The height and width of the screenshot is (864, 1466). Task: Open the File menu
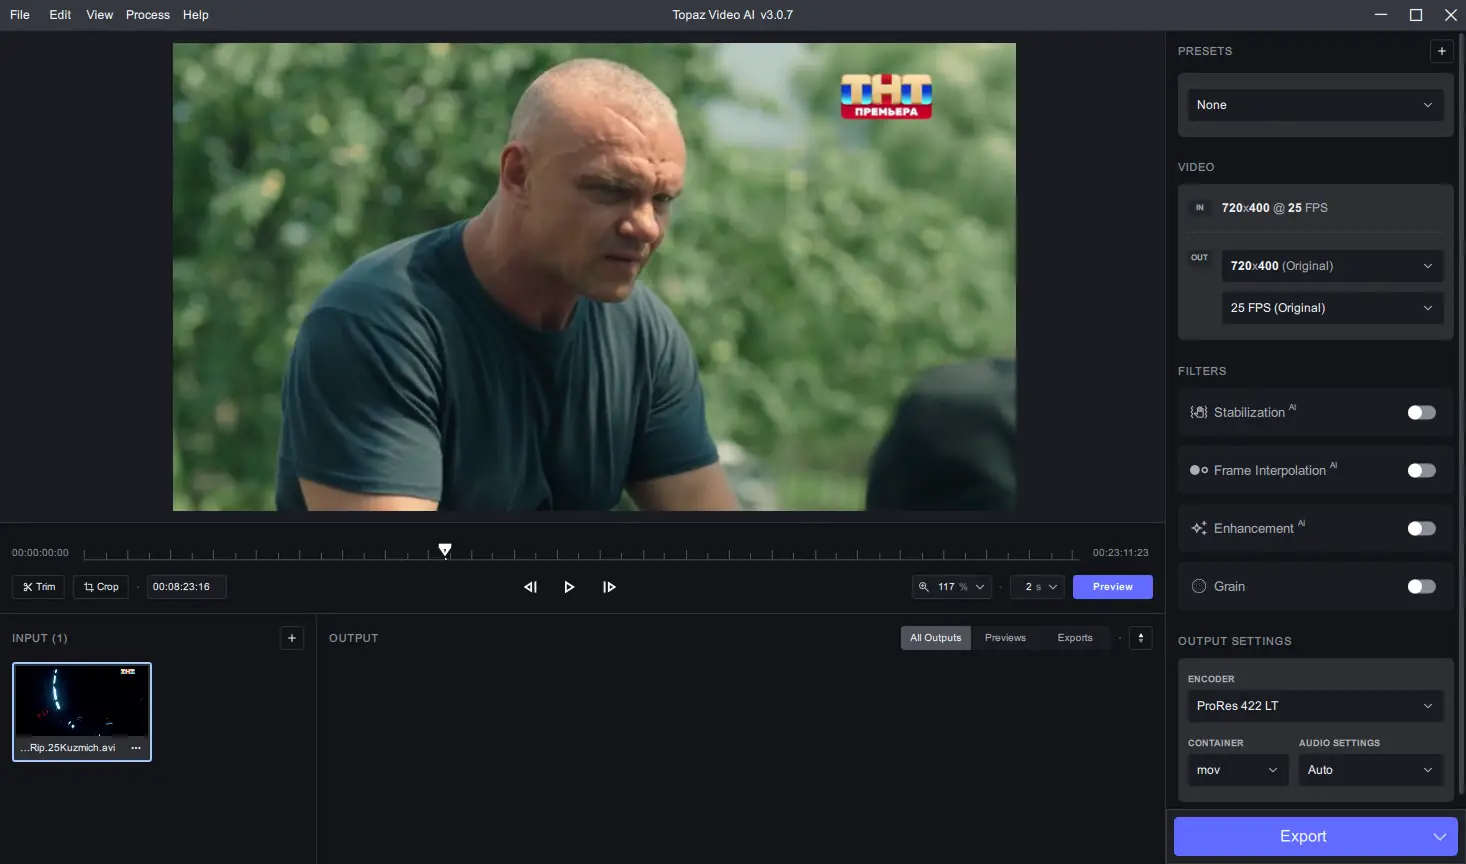click(20, 15)
